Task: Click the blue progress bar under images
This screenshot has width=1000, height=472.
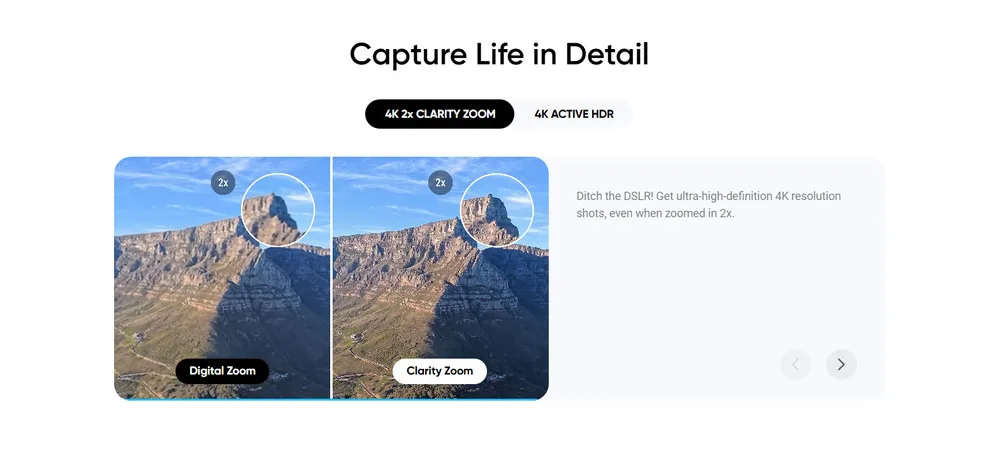Action: coord(331,399)
